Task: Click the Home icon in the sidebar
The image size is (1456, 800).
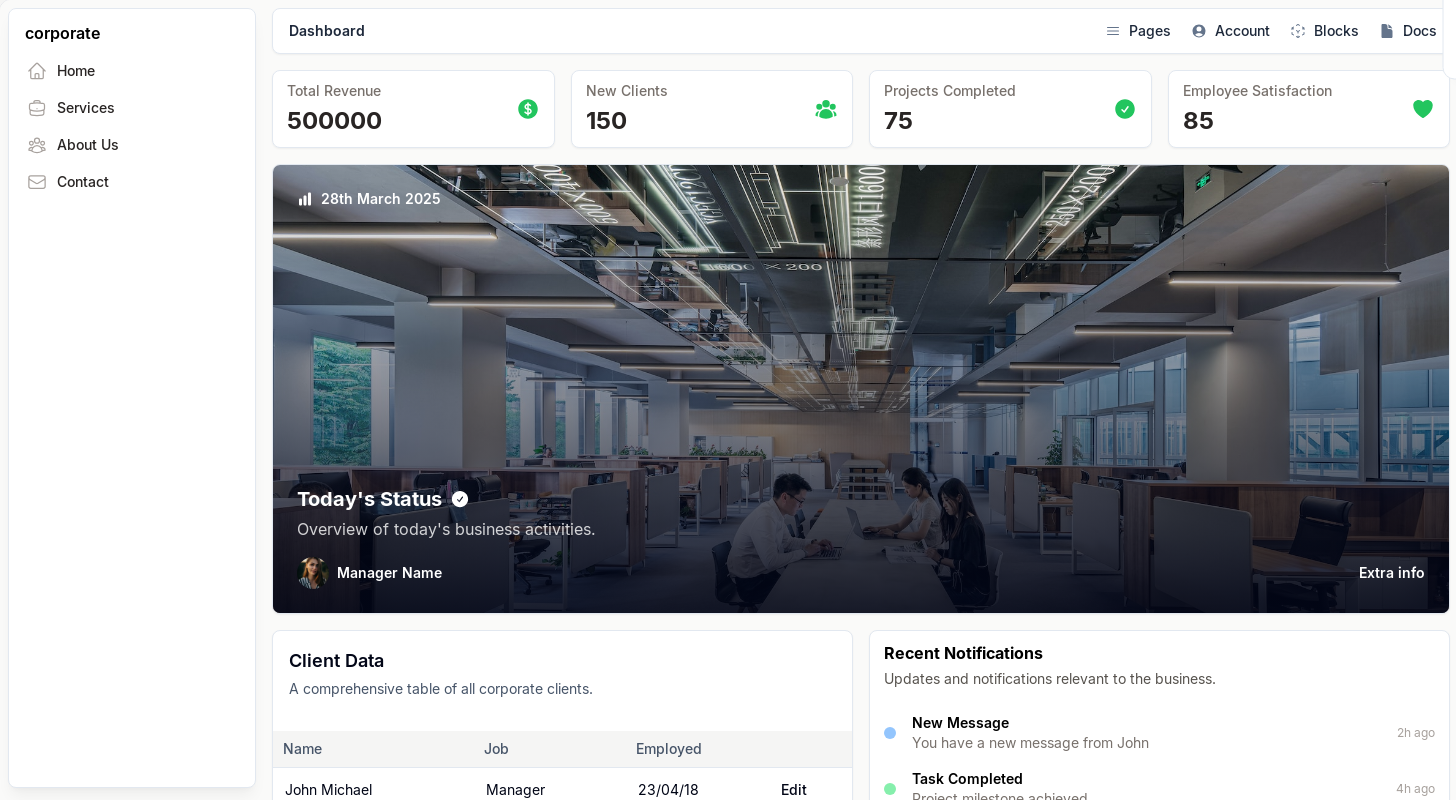Action: [x=37, y=71]
